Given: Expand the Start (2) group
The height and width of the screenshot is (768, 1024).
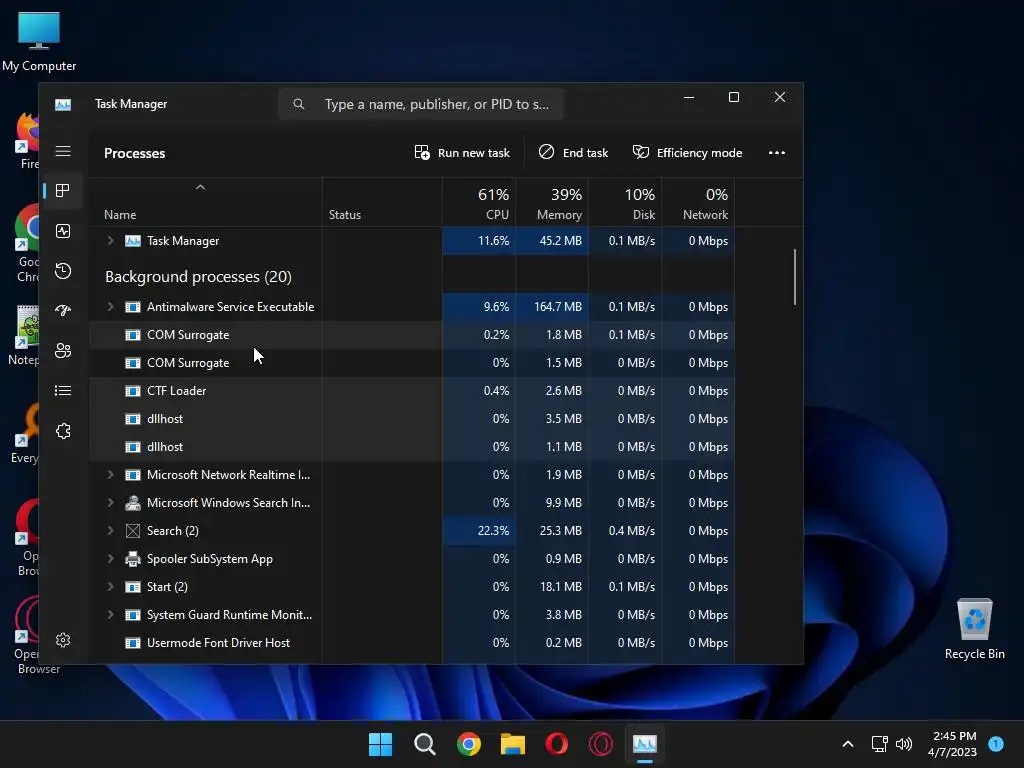Looking at the screenshot, I should click(x=110, y=587).
